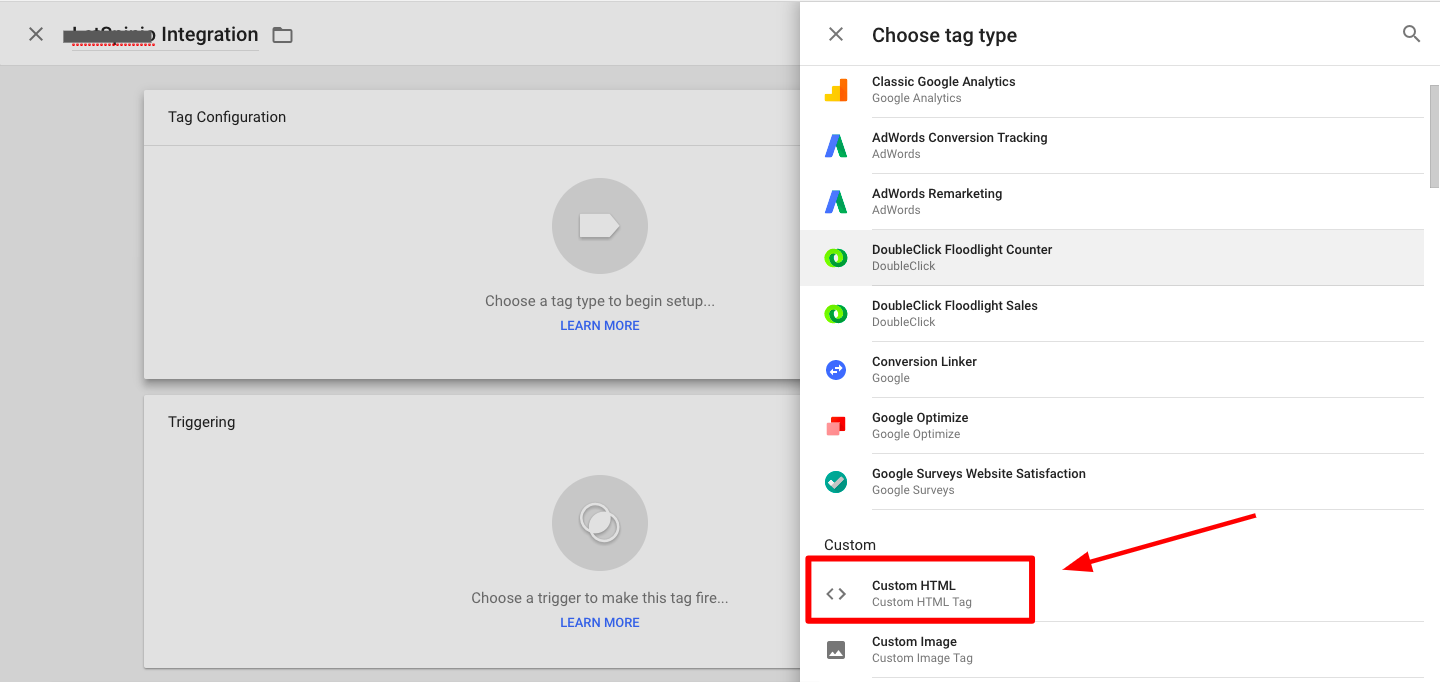This screenshot has height=682, width=1440.
Task: Select DoubleClick Floodlight Counter tag type
Action: (x=1112, y=258)
